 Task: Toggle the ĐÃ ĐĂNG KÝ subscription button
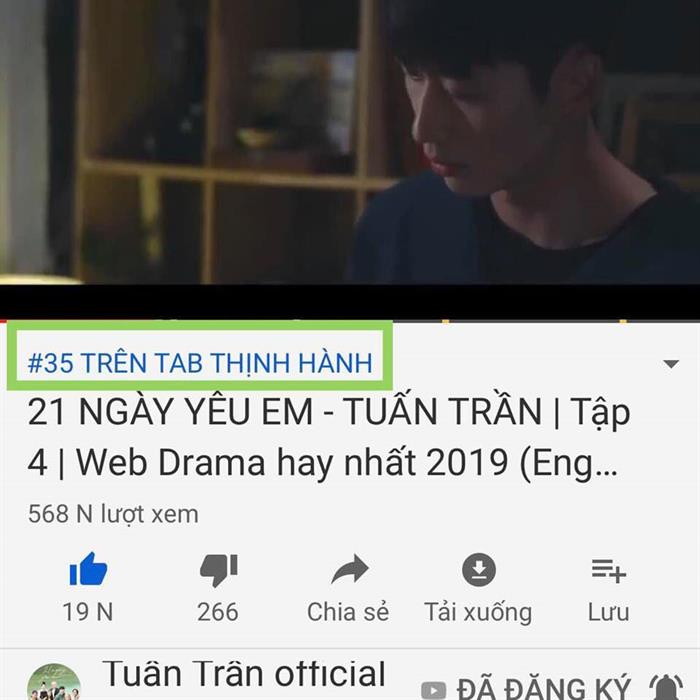[544, 689]
